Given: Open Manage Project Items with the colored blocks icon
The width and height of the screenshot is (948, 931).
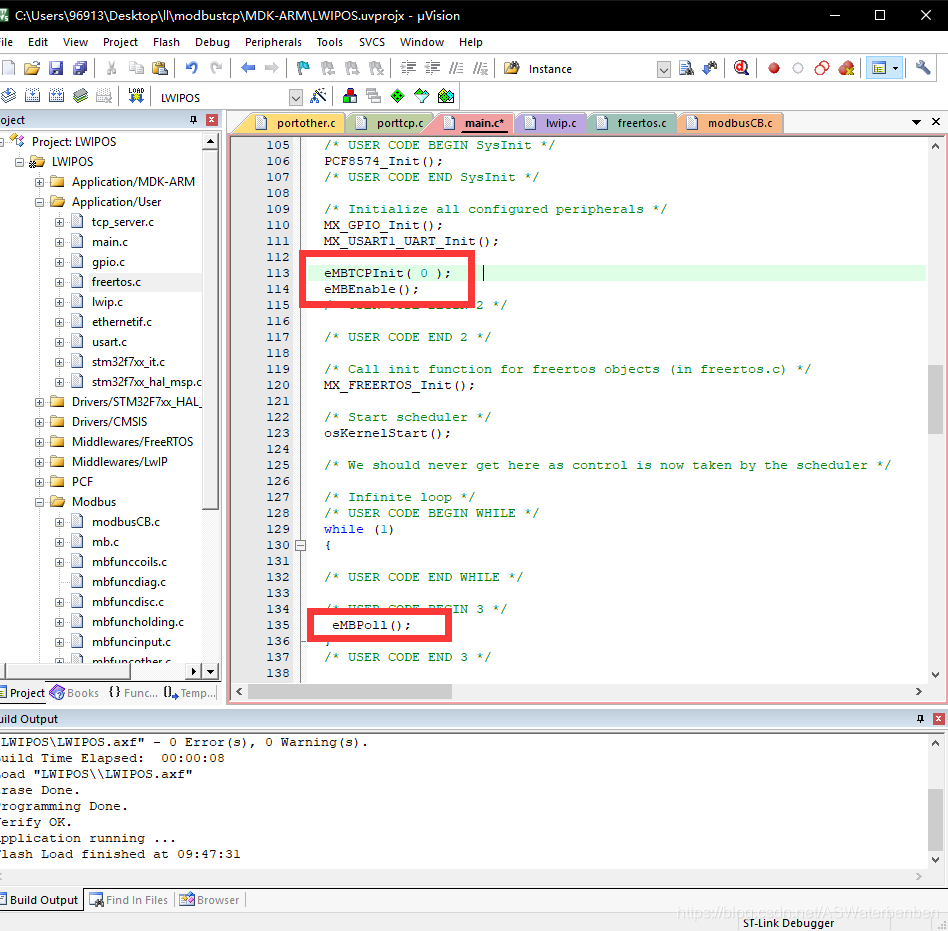Looking at the screenshot, I should [x=349, y=96].
